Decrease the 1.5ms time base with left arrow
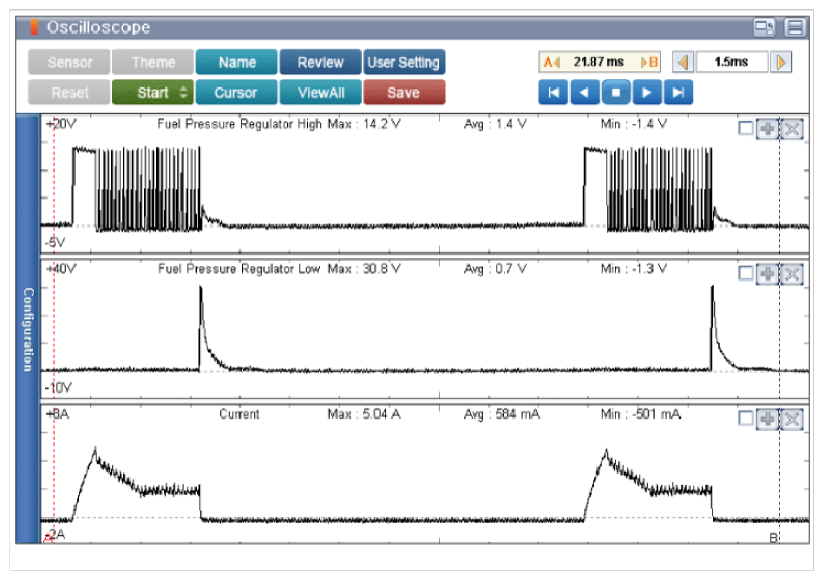 coord(682,62)
